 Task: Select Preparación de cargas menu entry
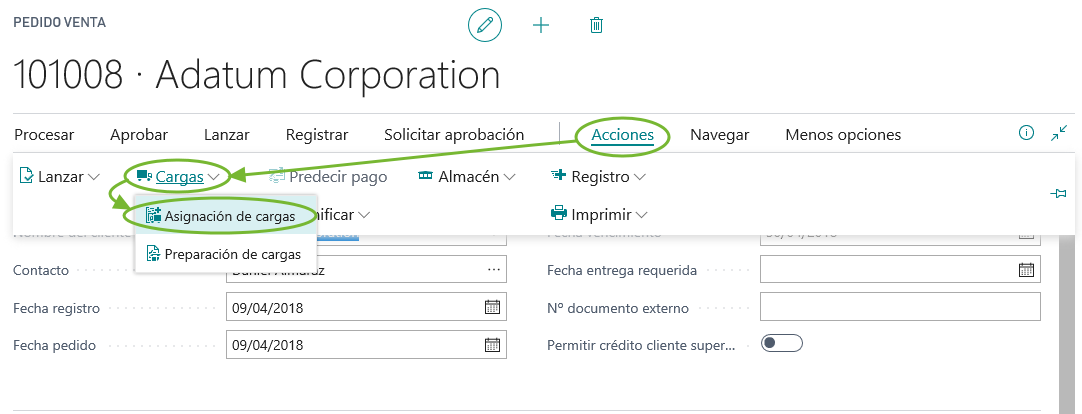click(x=226, y=254)
